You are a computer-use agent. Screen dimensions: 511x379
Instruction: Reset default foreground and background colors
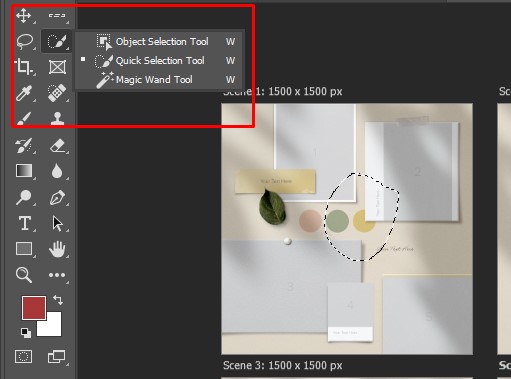coord(26,333)
